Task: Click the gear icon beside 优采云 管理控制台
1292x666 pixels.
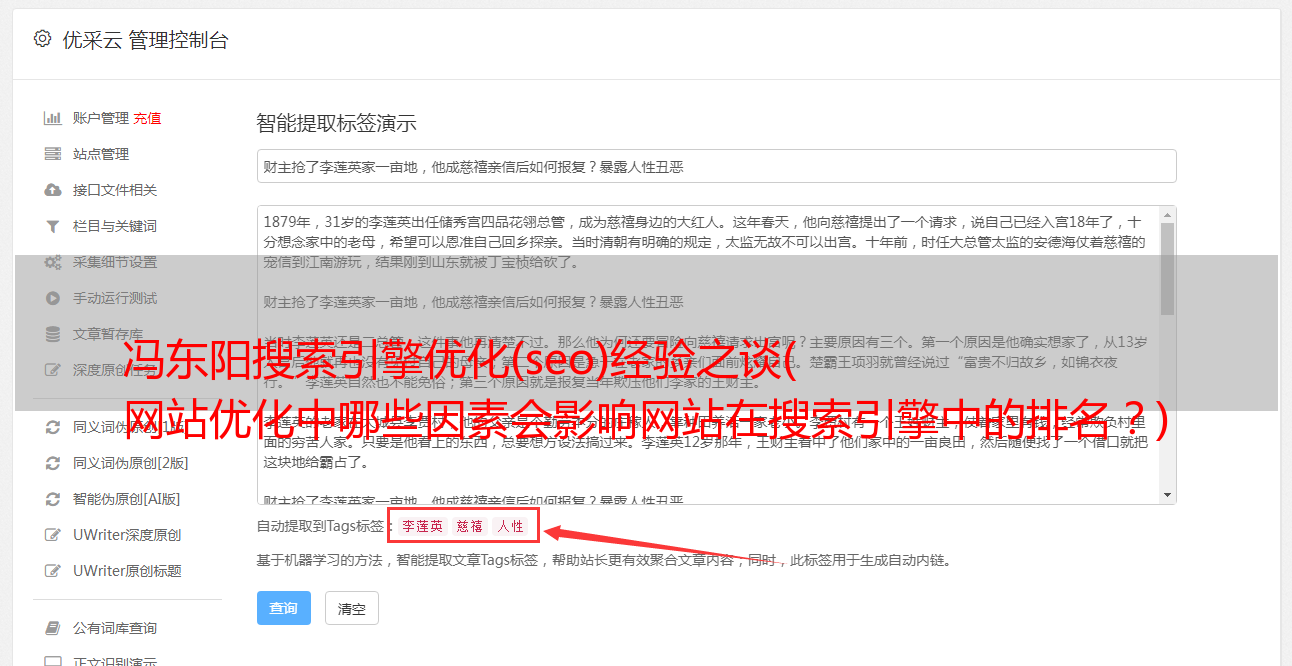Action: pyautogui.click(x=42, y=40)
